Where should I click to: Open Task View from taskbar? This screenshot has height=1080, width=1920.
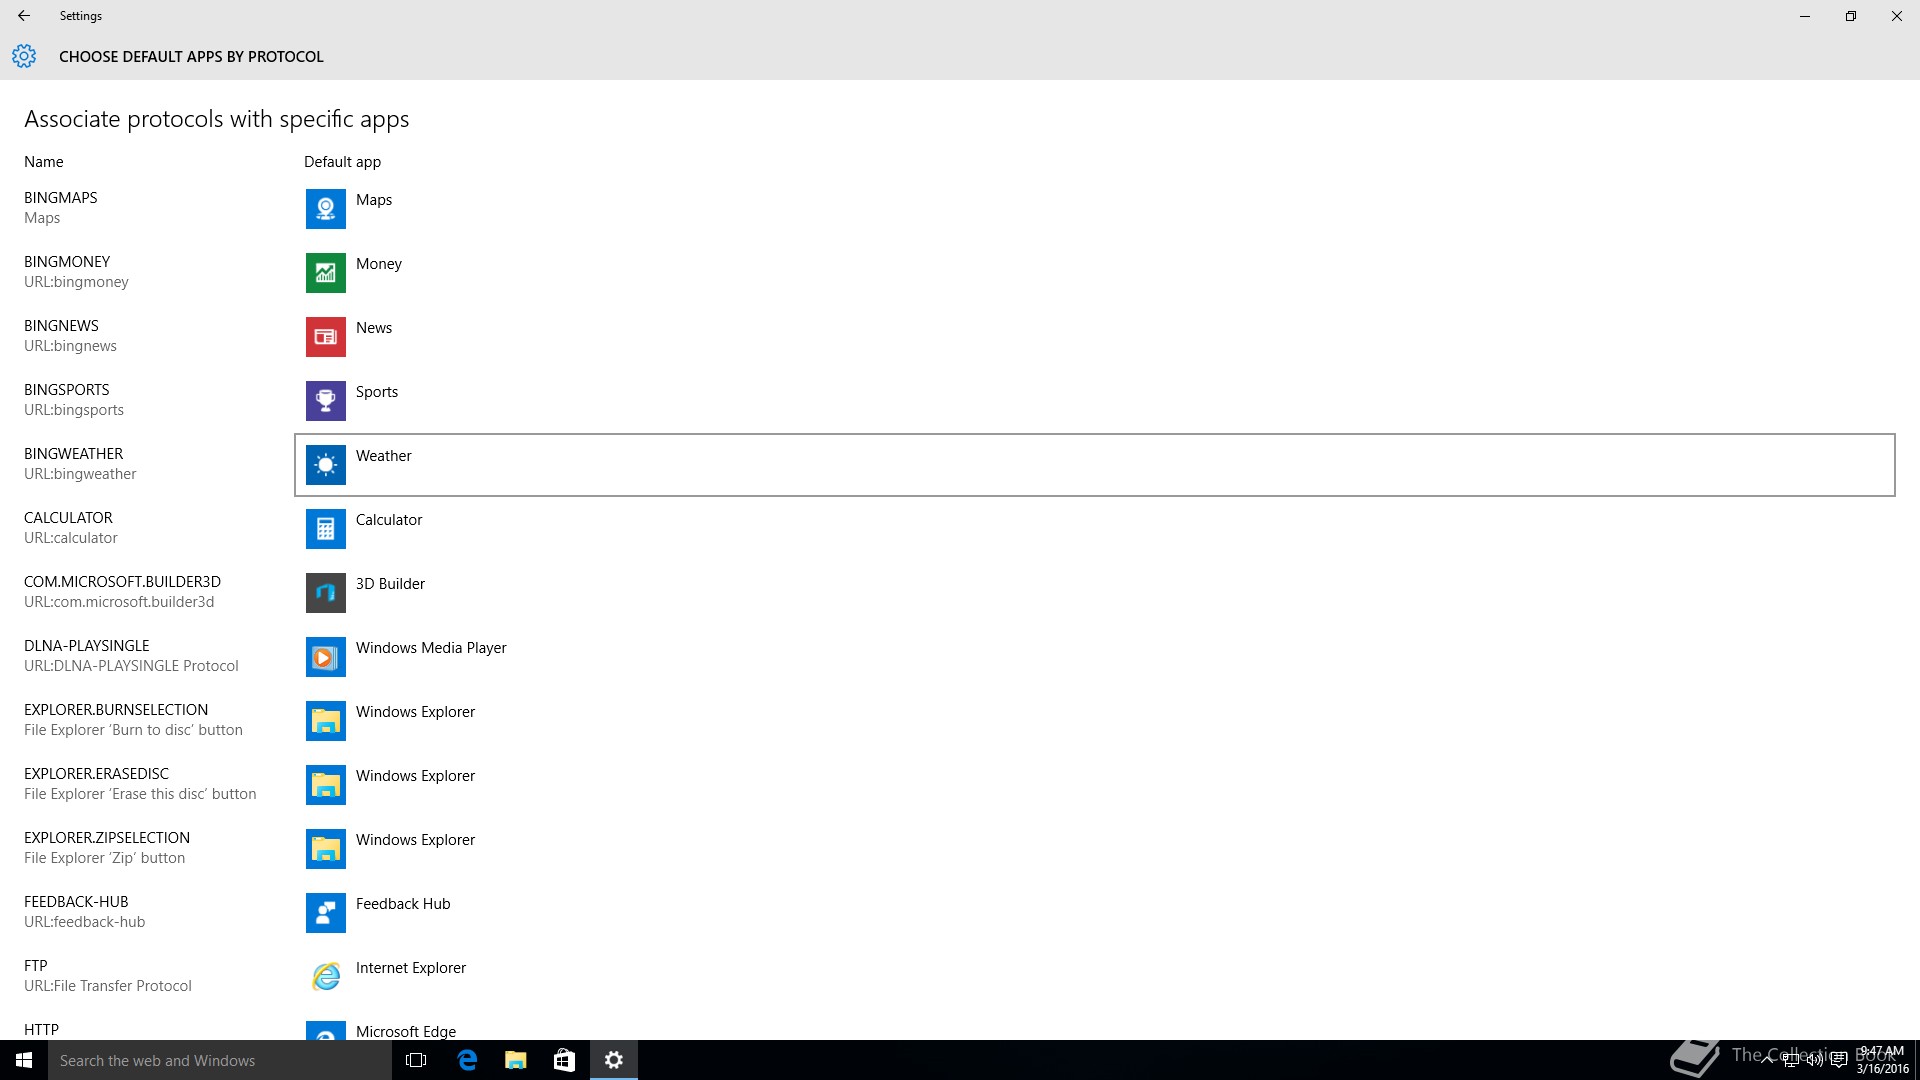(x=416, y=1060)
